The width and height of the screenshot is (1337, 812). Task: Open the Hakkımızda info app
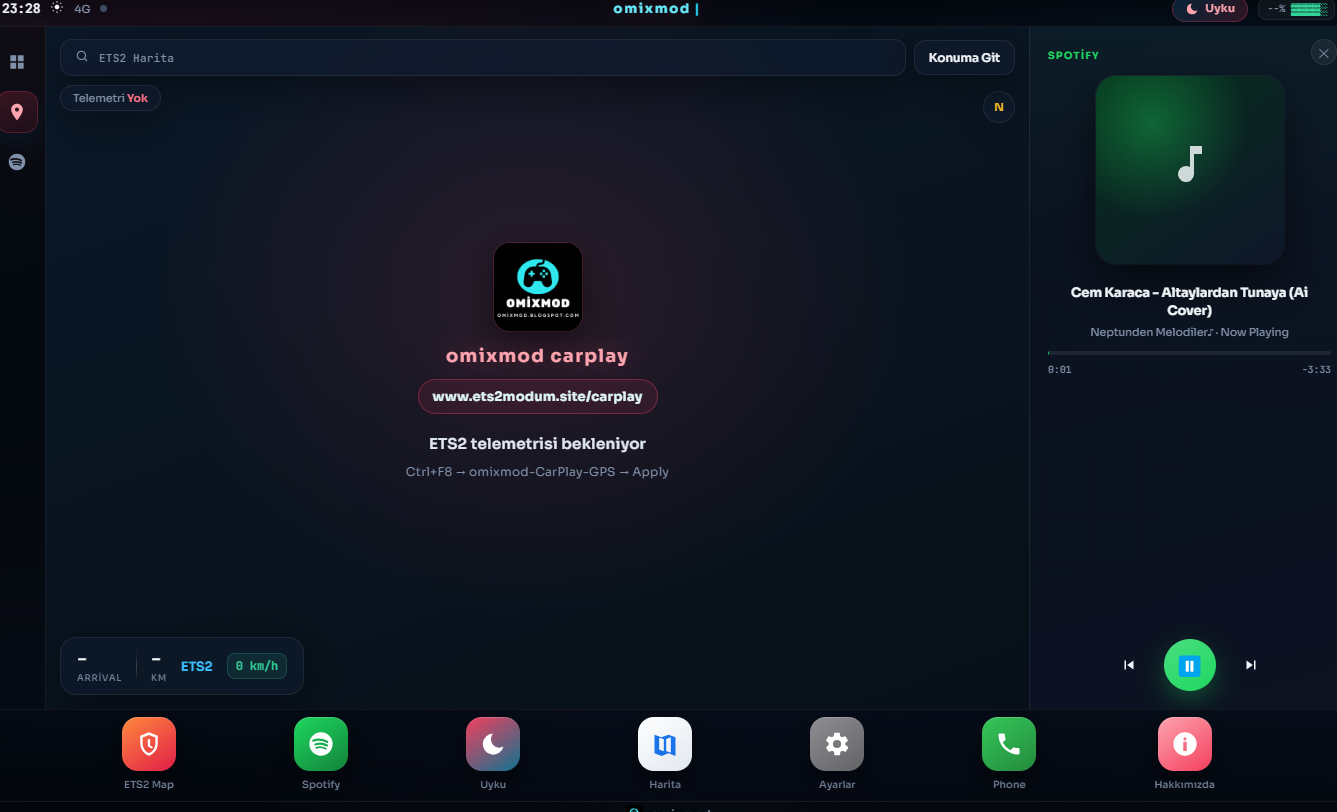click(1185, 744)
